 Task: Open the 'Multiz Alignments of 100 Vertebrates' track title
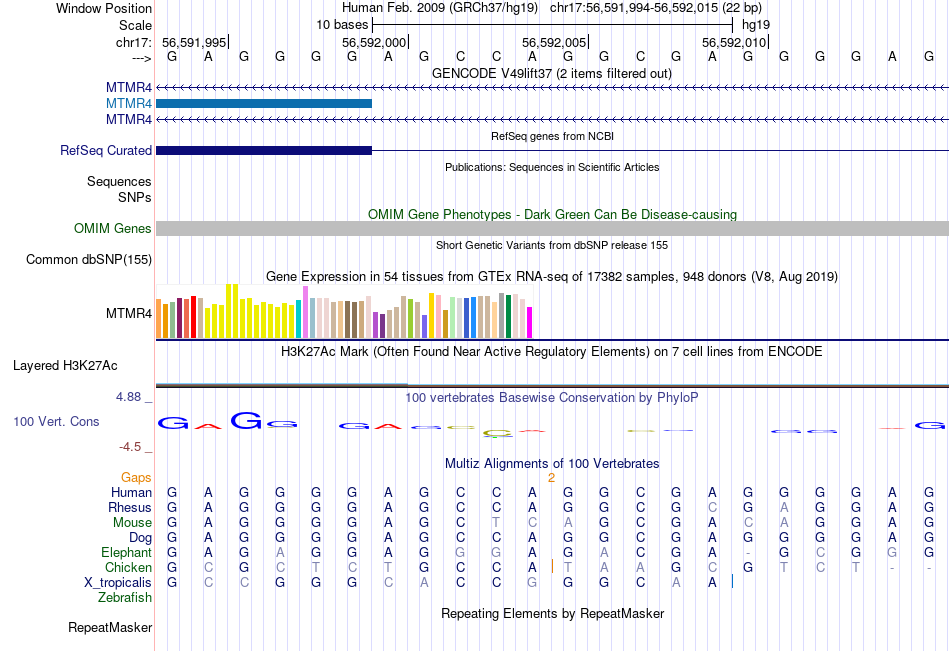point(552,464)
